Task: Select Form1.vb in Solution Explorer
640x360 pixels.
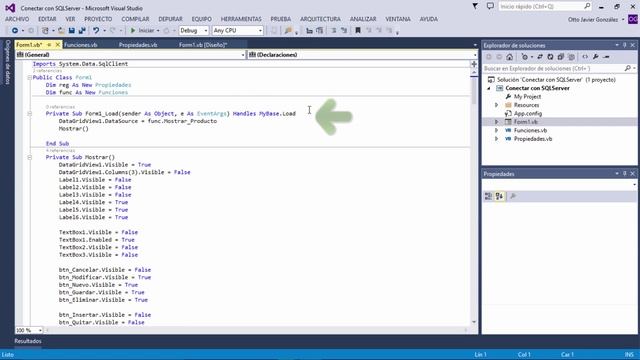Action: [x=525, y=122]
